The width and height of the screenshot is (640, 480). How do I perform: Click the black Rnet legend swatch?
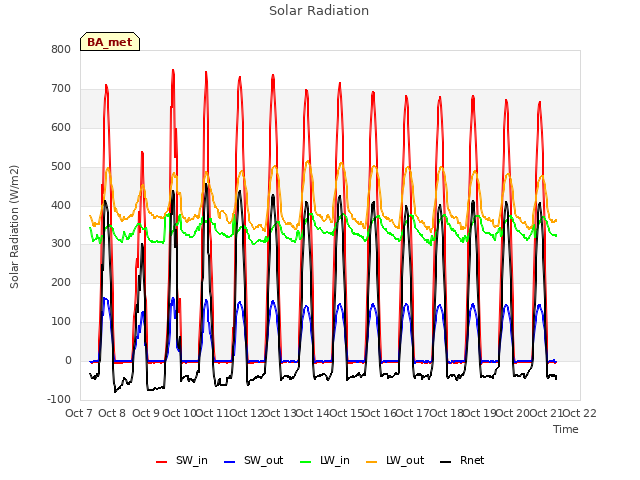tap(446, 462)
